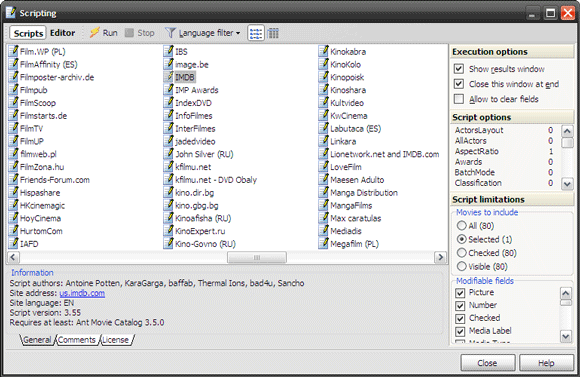
Task: Select the Visible (80) radio button
Action: (x=461, y=266)
